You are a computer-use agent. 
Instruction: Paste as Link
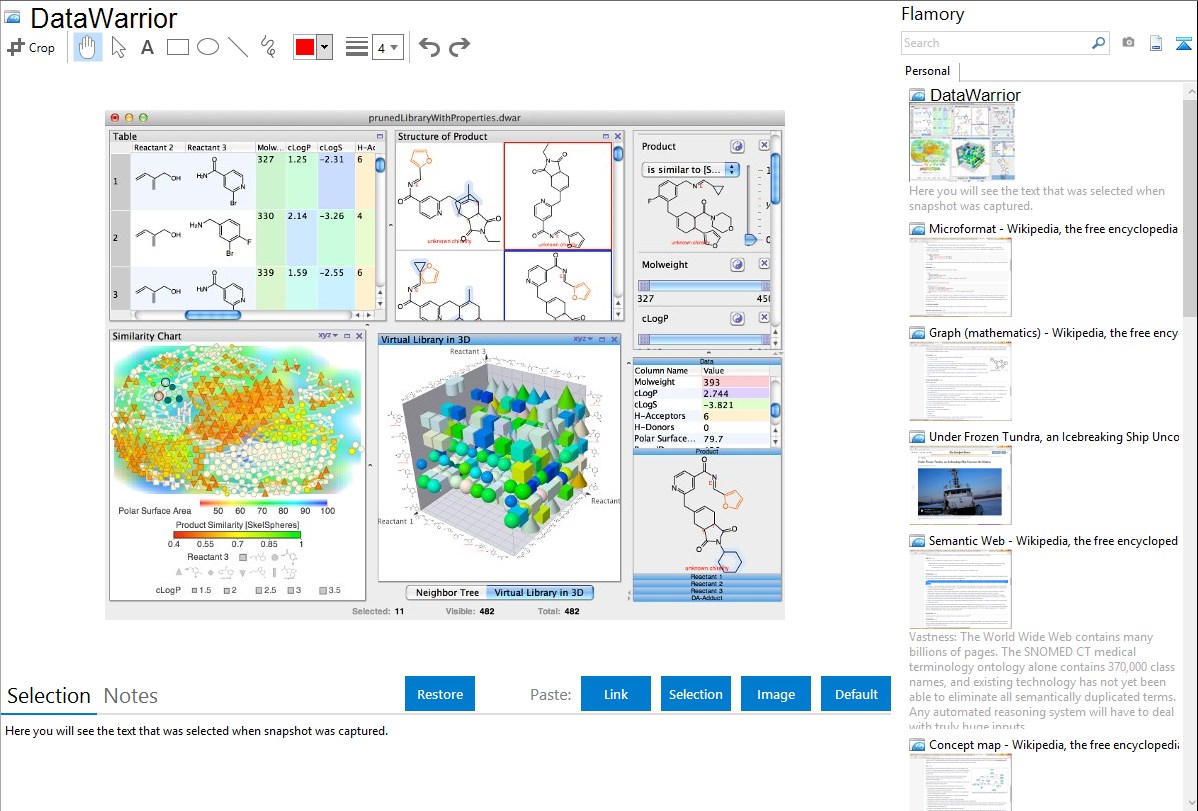click(616, 694)
